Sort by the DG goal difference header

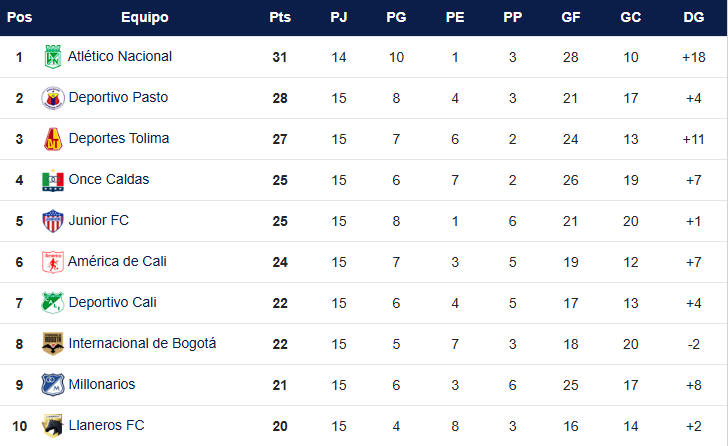[x=693, y=17]
